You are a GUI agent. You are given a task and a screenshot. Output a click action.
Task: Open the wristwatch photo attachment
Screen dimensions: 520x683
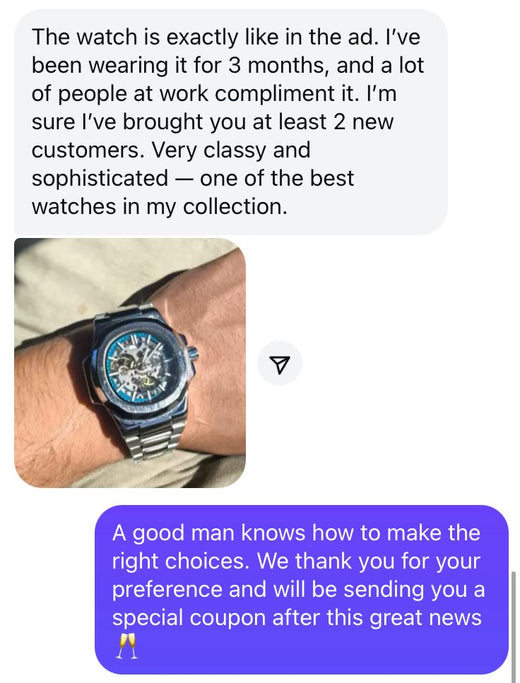point(130,362)
